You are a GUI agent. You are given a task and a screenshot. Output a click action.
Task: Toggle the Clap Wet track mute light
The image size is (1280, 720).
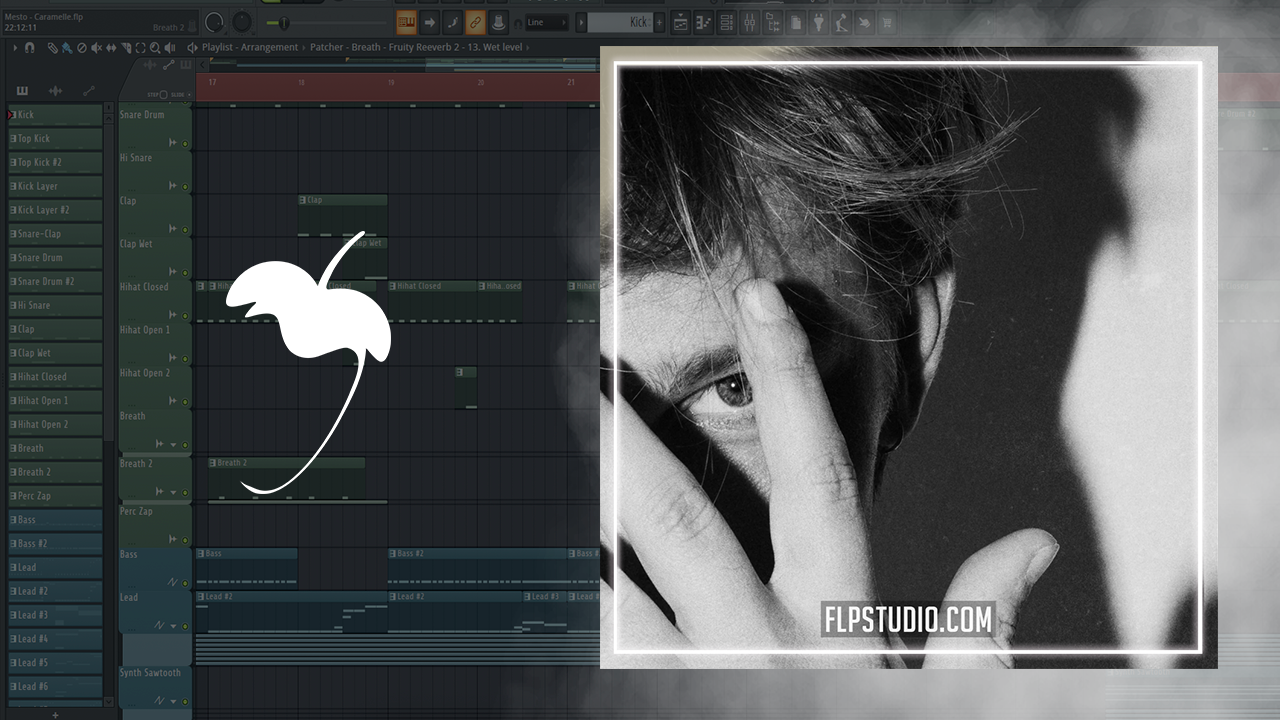click(x=185, y=272)
